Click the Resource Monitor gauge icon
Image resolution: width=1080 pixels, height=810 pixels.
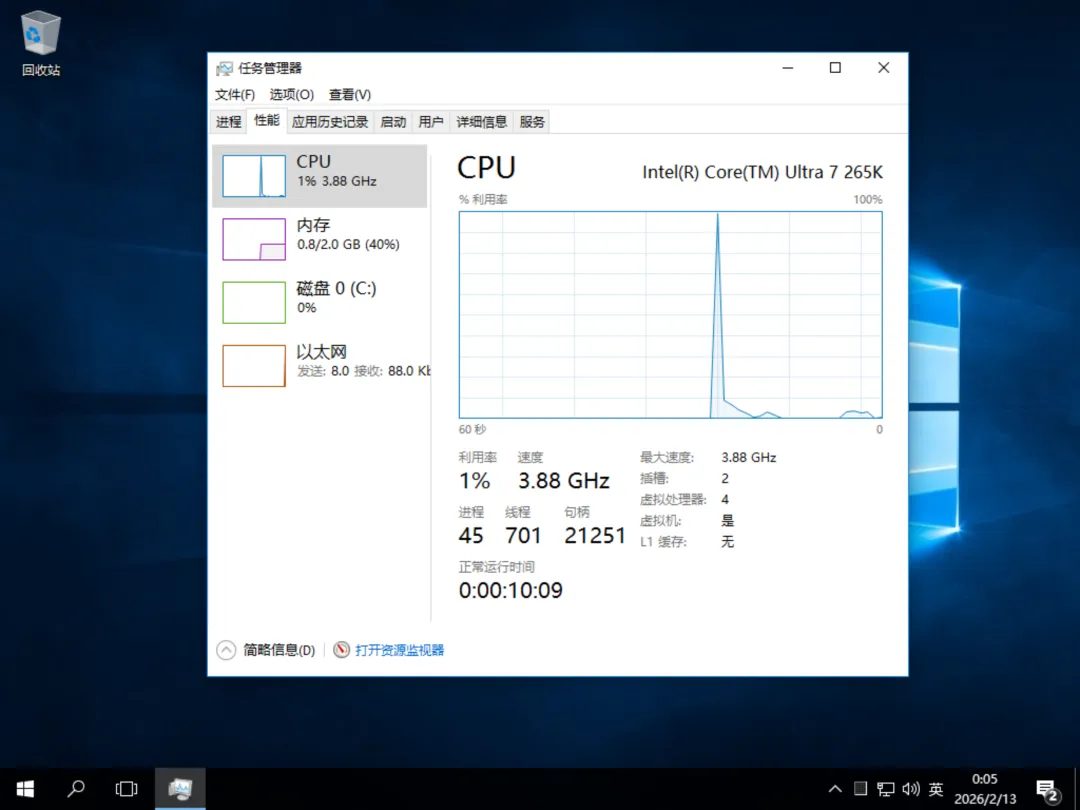pyautogui.click(x=341, y=650)
